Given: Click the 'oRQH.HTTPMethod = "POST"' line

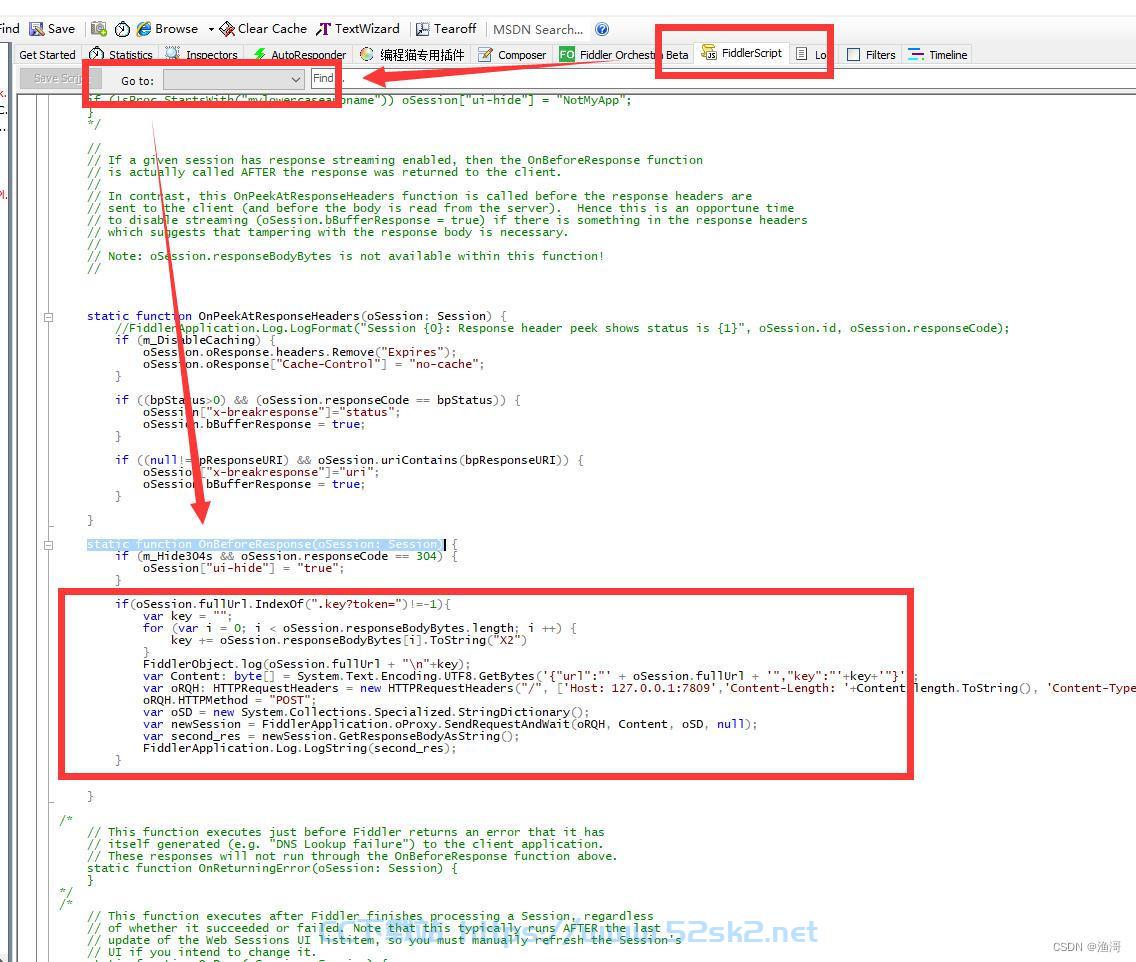Looking at the screenshot, I should tap(230, 700).
